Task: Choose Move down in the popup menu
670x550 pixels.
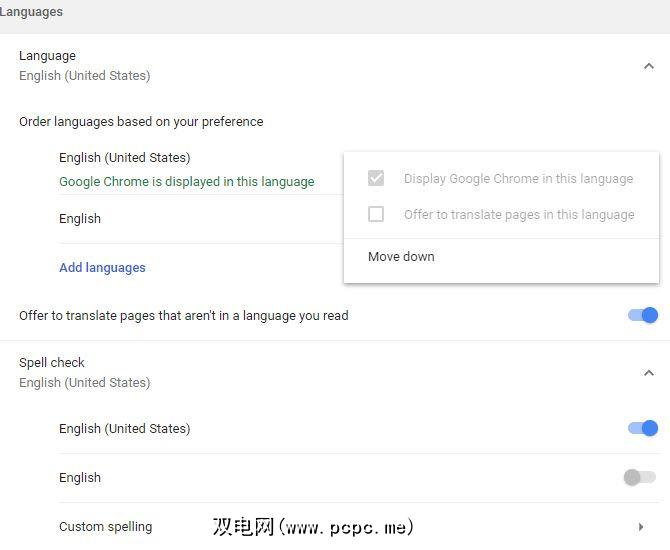Action: (401, 257)
